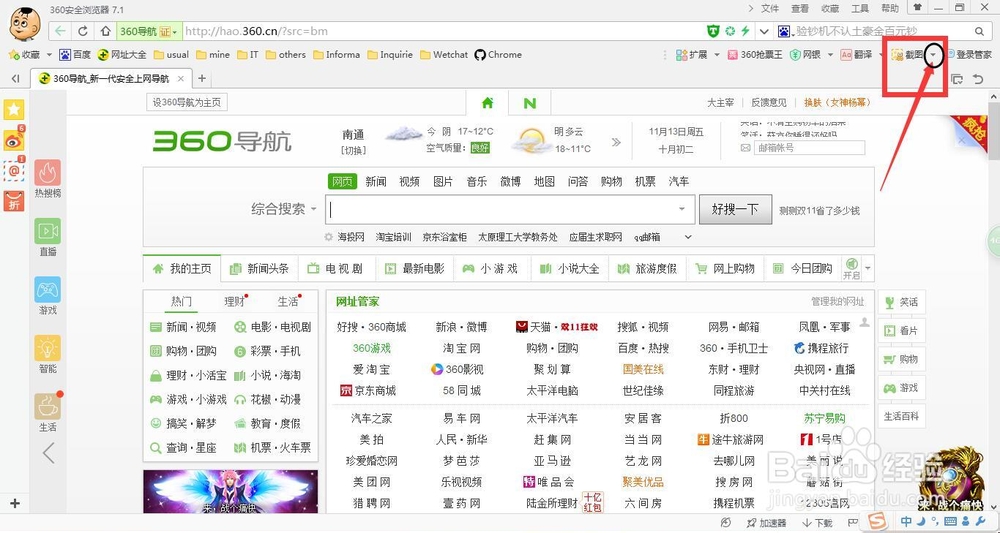Close the 360导航 tab
The image size is (1000, 533).
[180, 79]
